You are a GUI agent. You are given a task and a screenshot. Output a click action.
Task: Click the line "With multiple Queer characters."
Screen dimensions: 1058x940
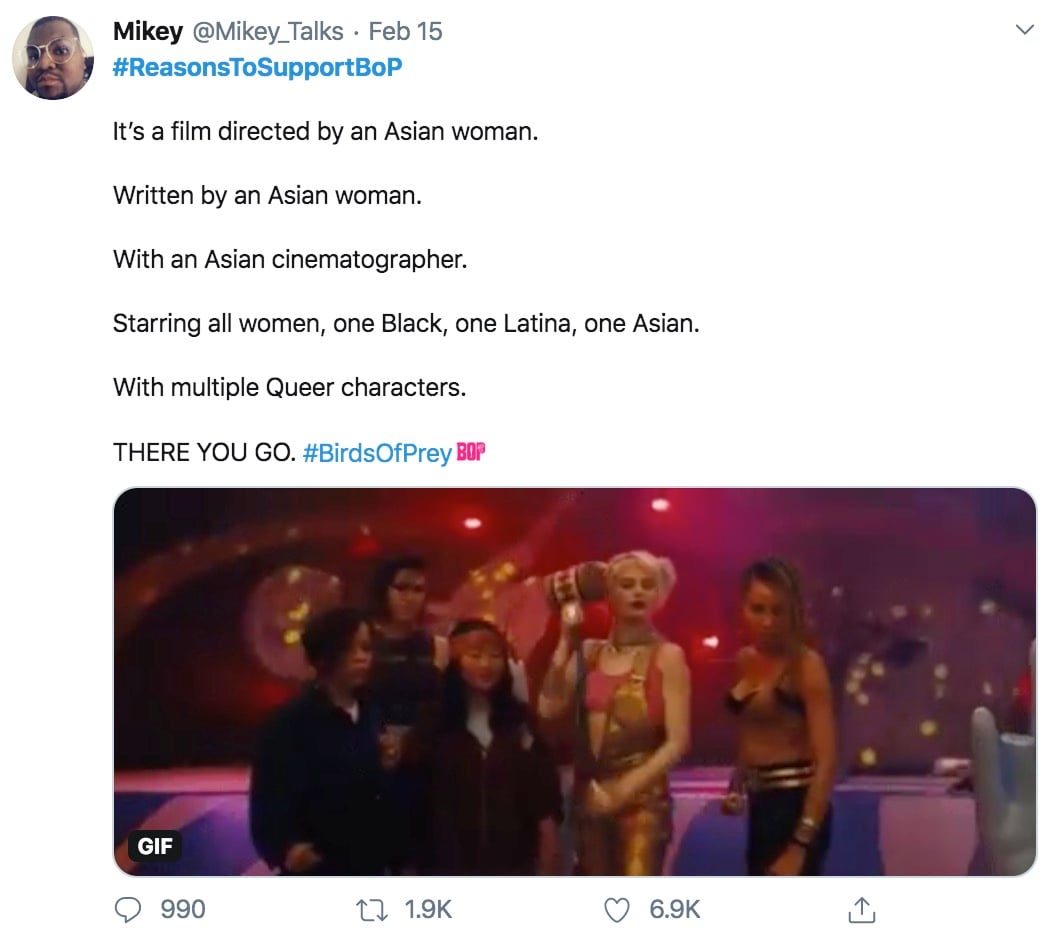tap(289, 387)
